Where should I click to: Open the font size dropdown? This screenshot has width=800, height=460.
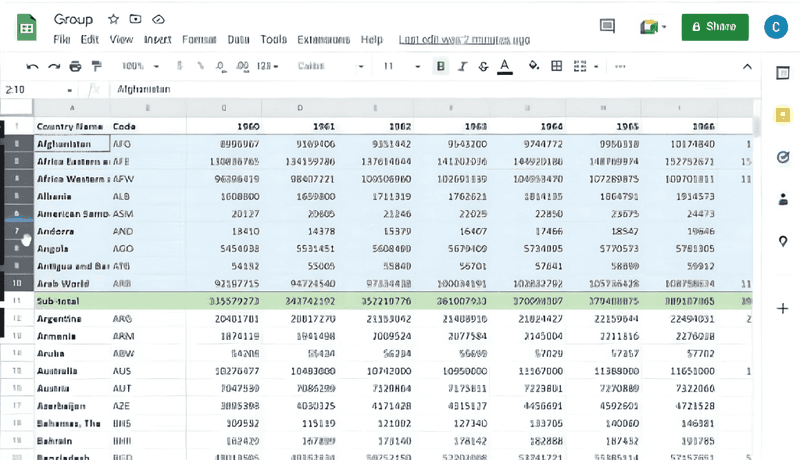402,66
